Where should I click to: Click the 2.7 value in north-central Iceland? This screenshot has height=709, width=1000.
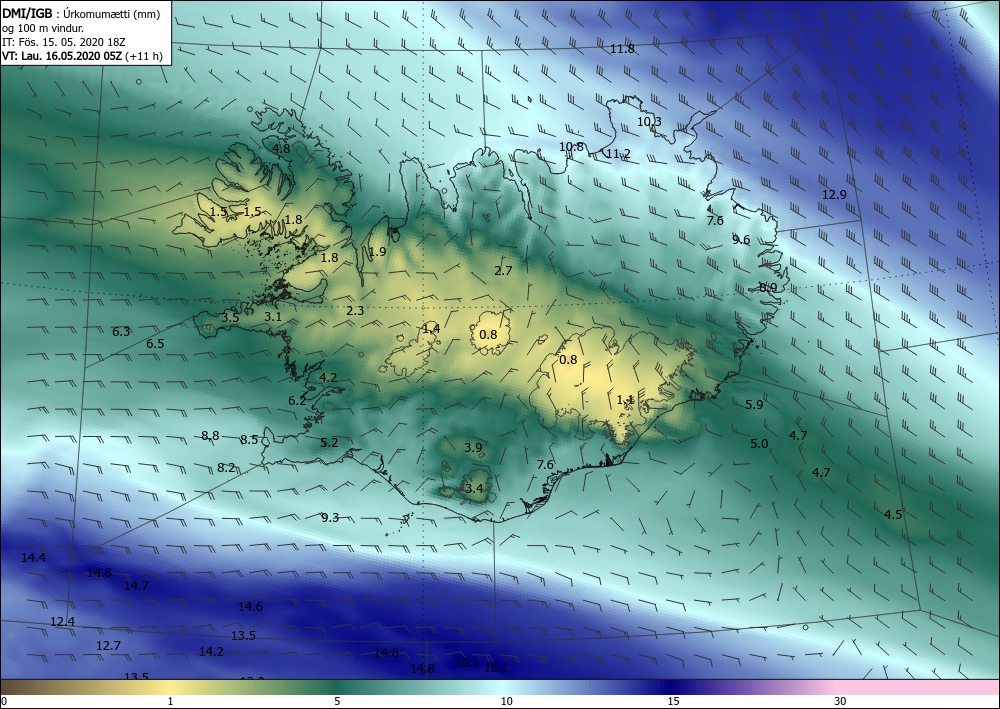tap(503, 270)
